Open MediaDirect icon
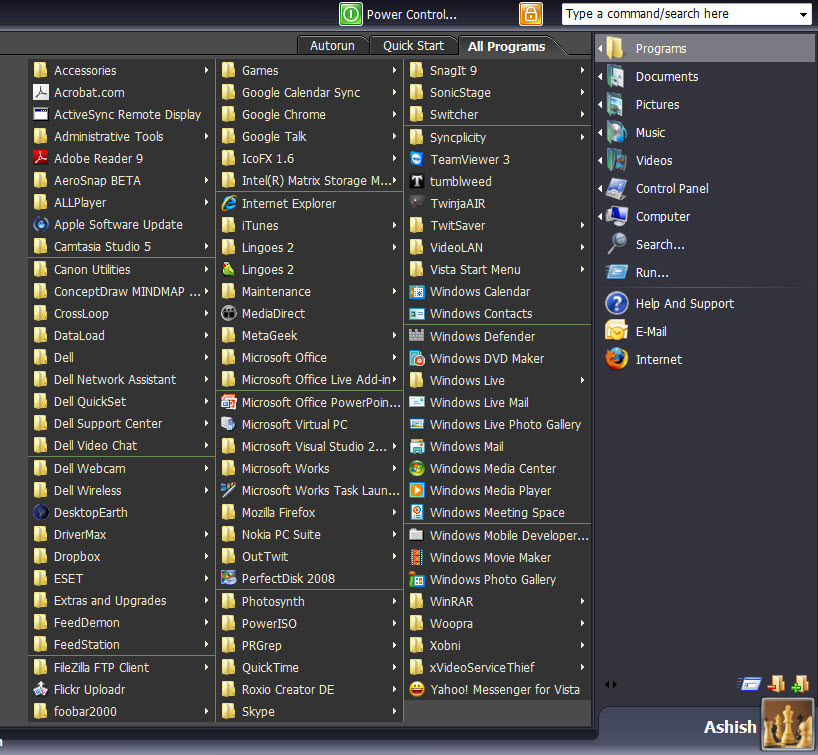Viewport: 818px width, 755px height. pos(228,313)
